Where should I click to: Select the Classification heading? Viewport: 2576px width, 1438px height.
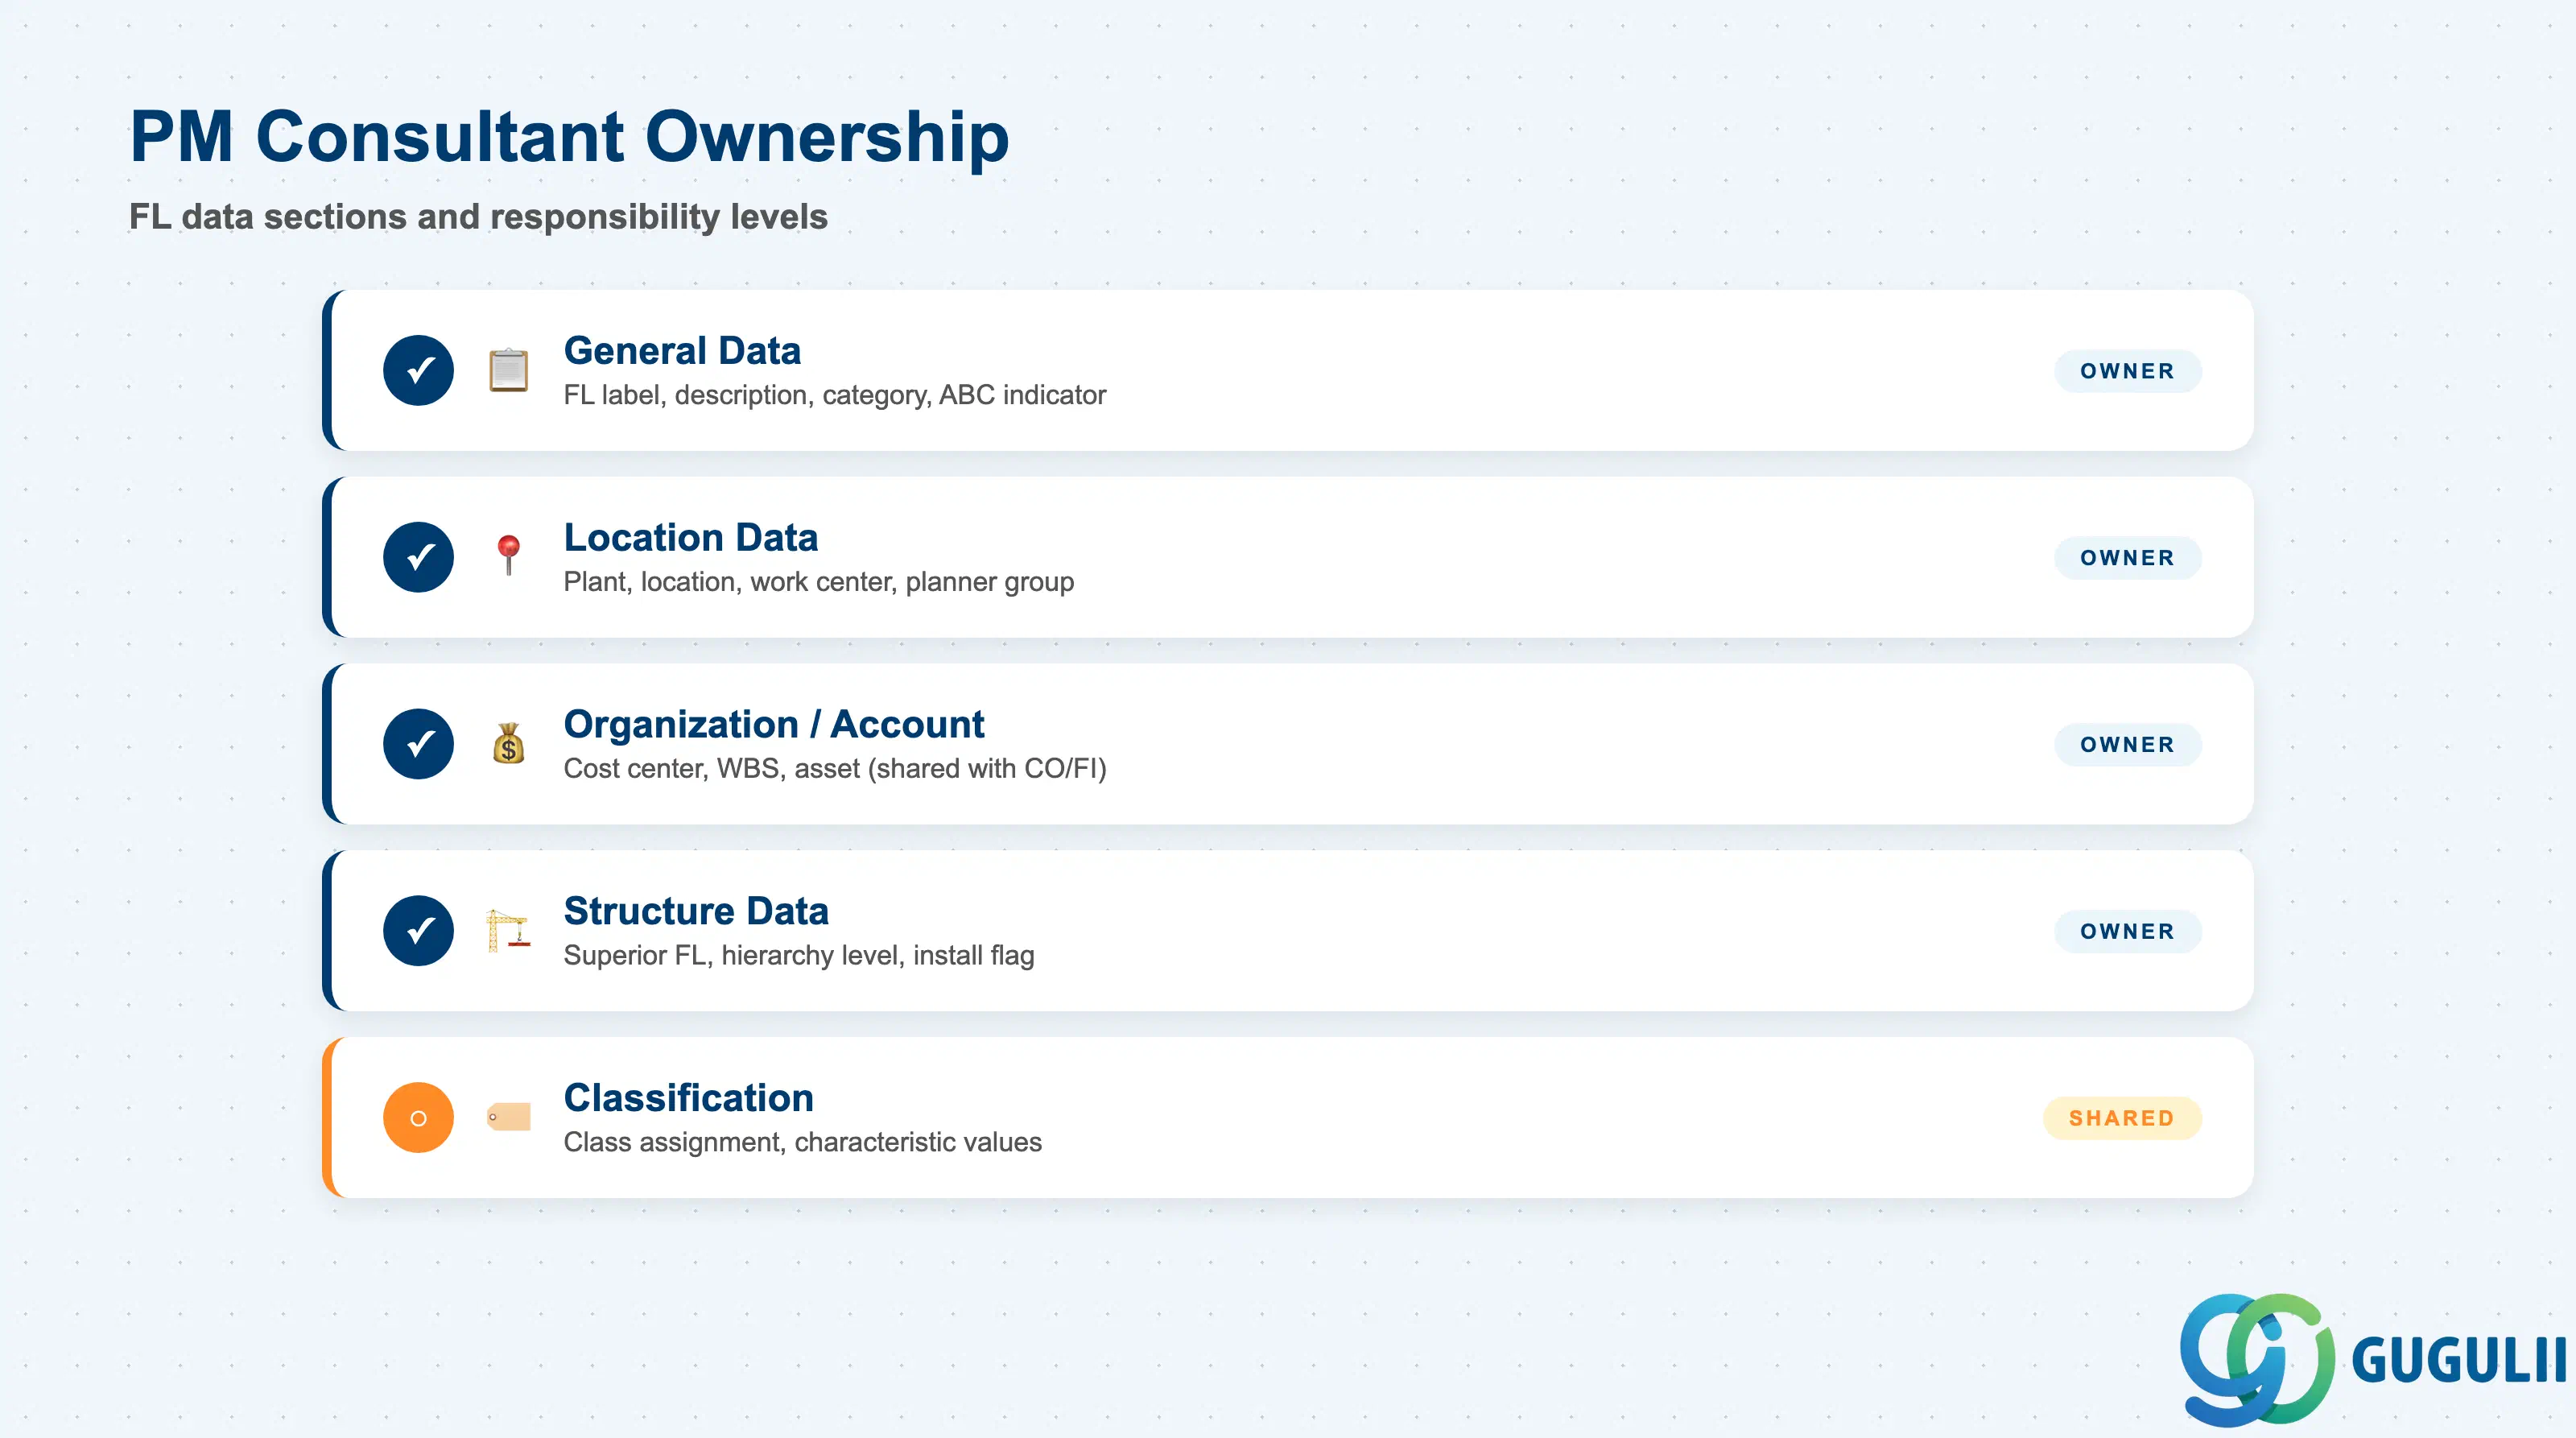689,1098
